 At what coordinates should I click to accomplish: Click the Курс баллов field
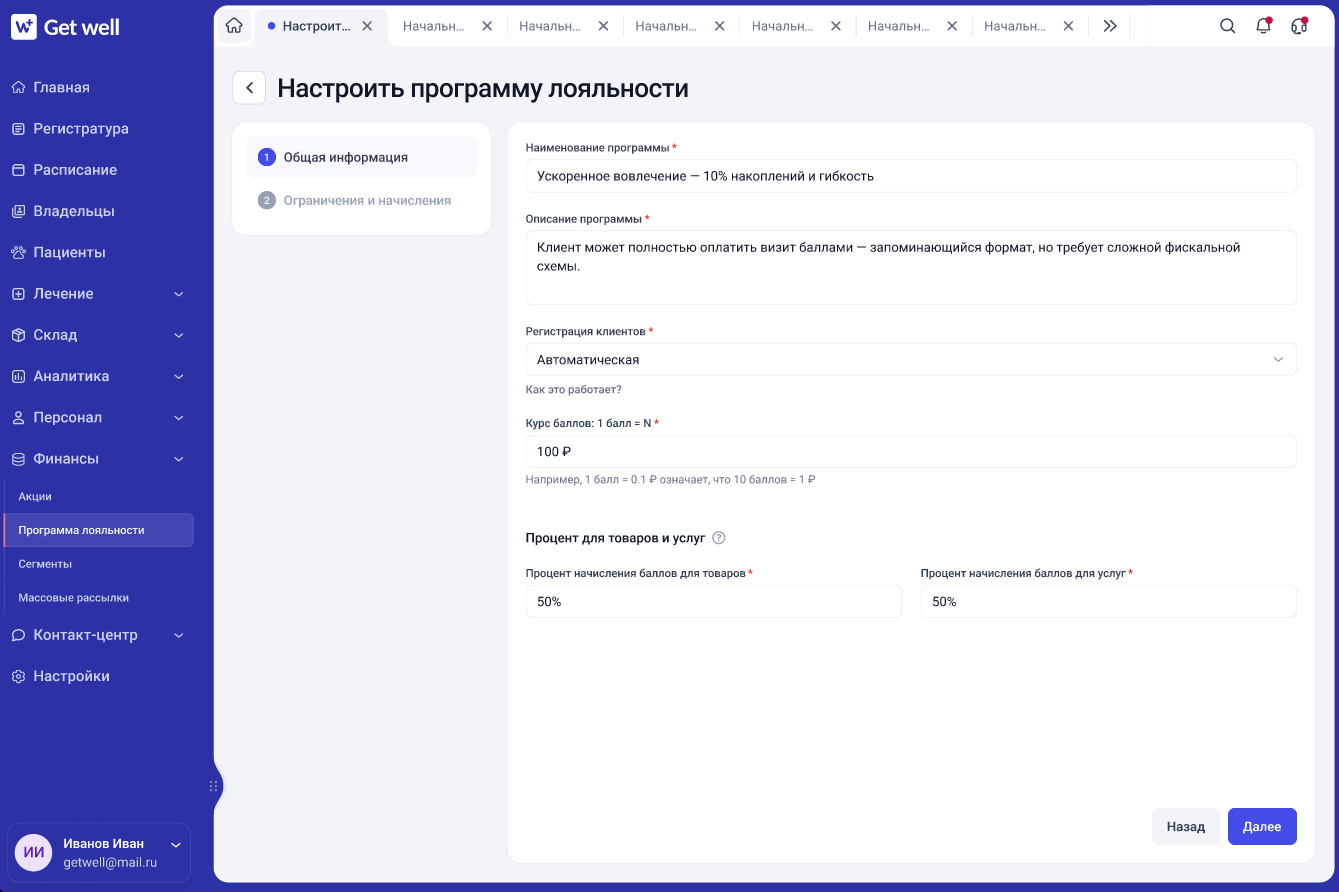911,451
